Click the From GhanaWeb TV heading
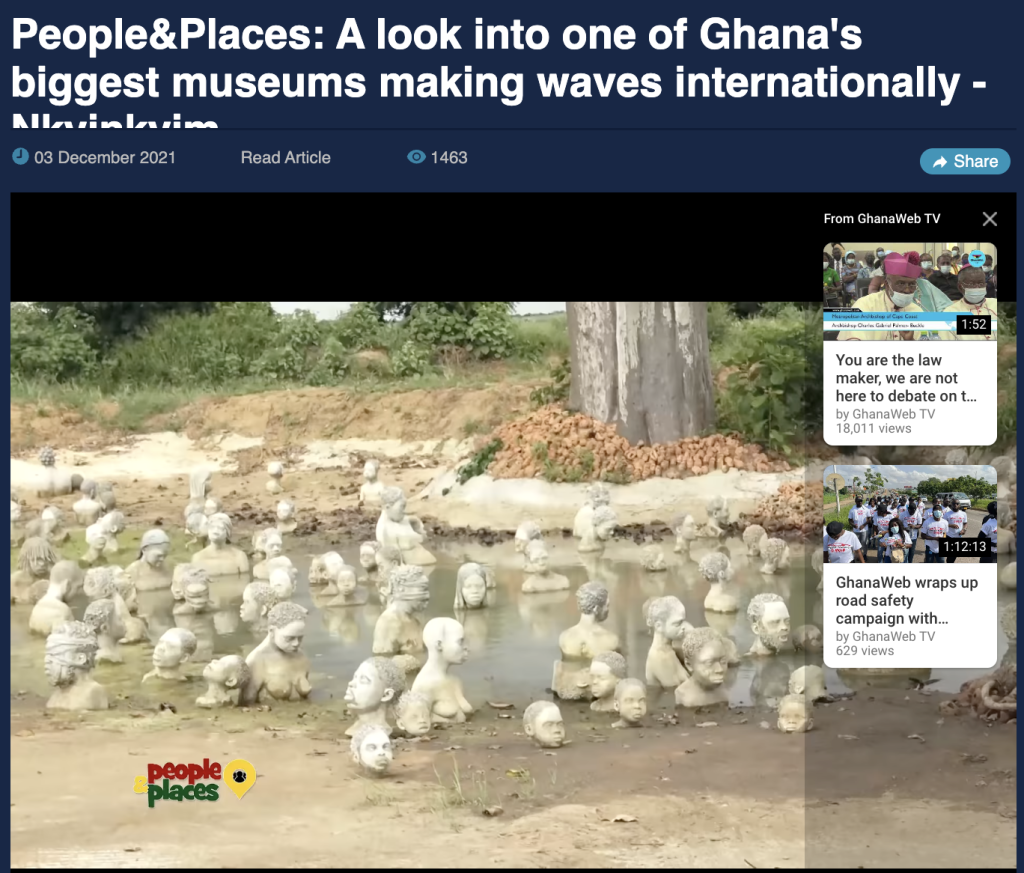This screenshot has height=873, width=1024. [x=882, y=219]
